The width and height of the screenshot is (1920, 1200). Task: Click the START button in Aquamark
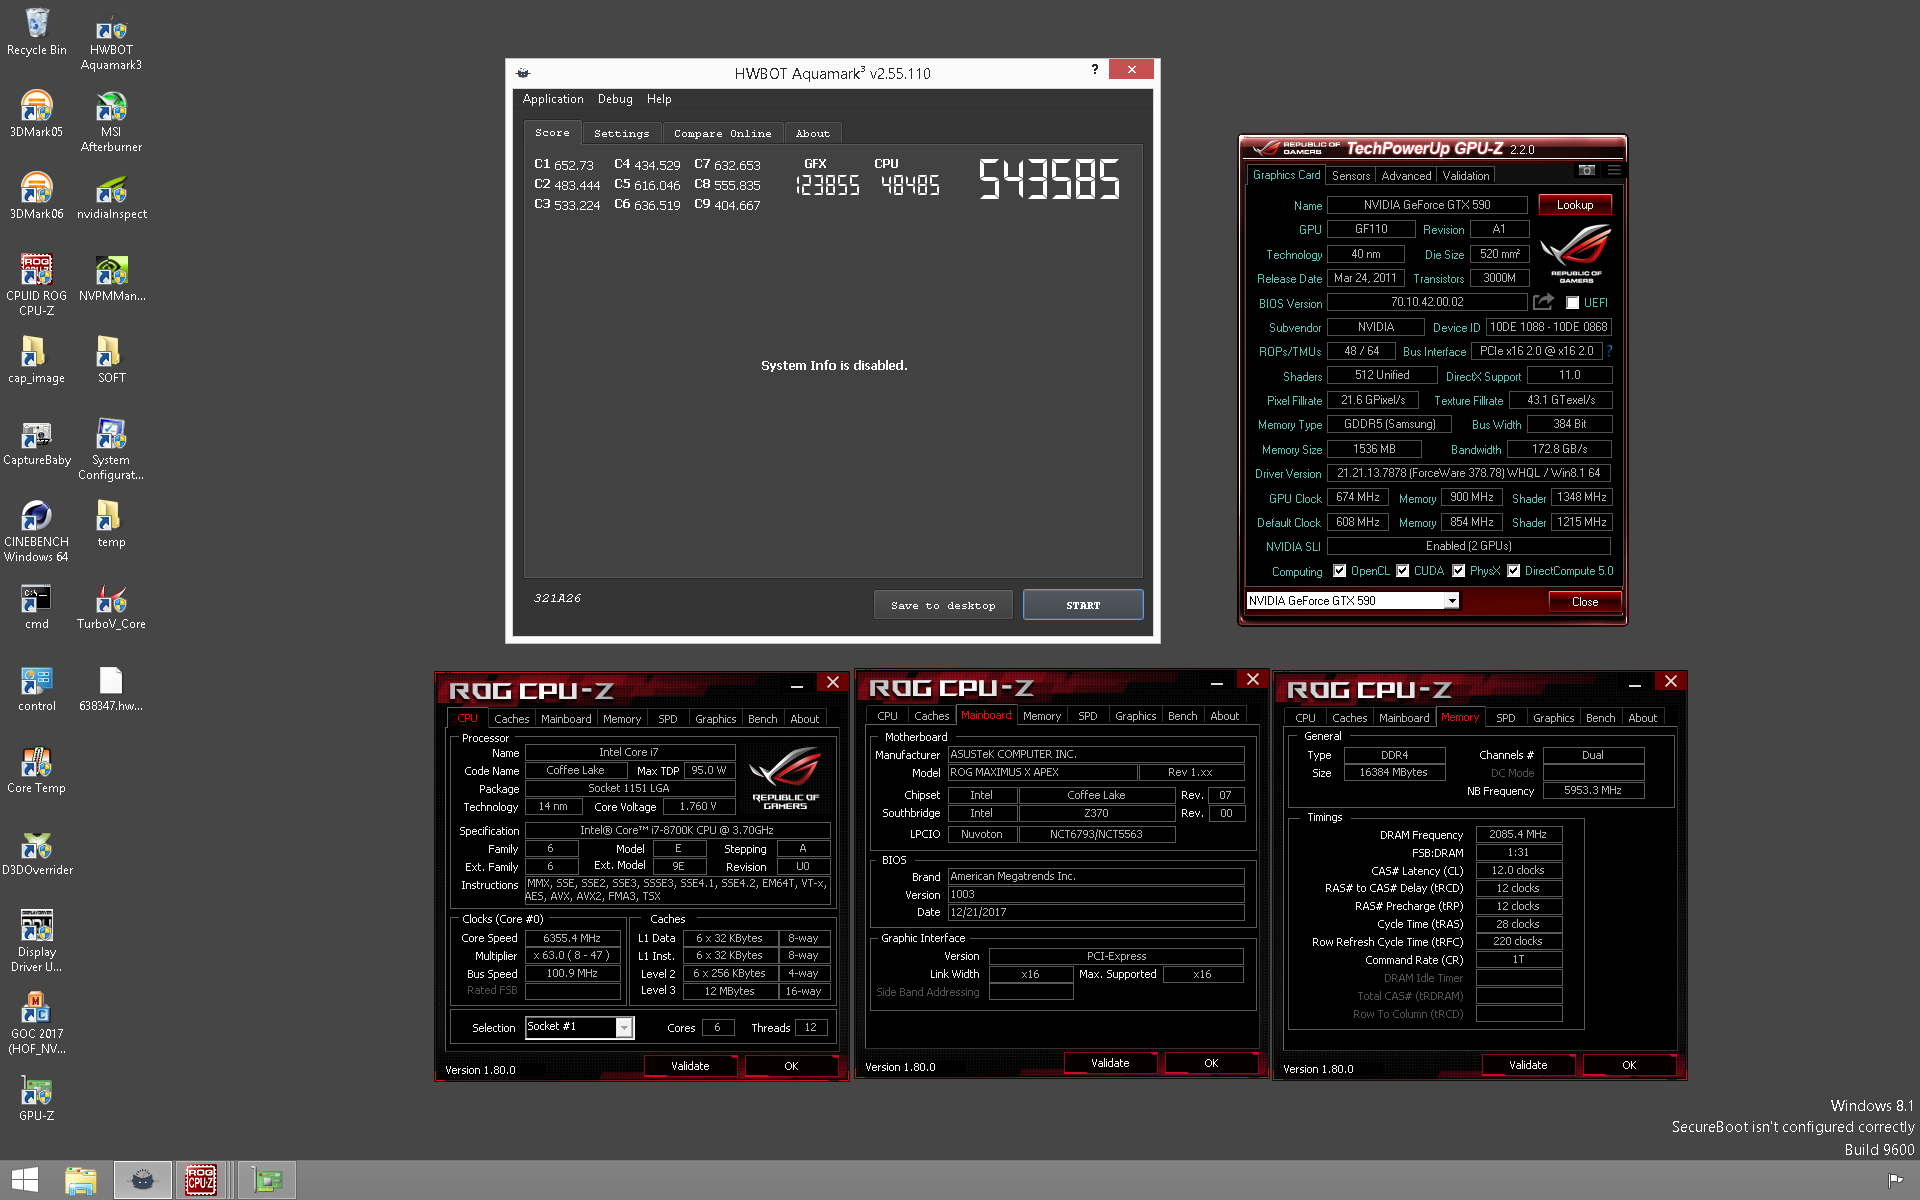tap(1083, 605)
